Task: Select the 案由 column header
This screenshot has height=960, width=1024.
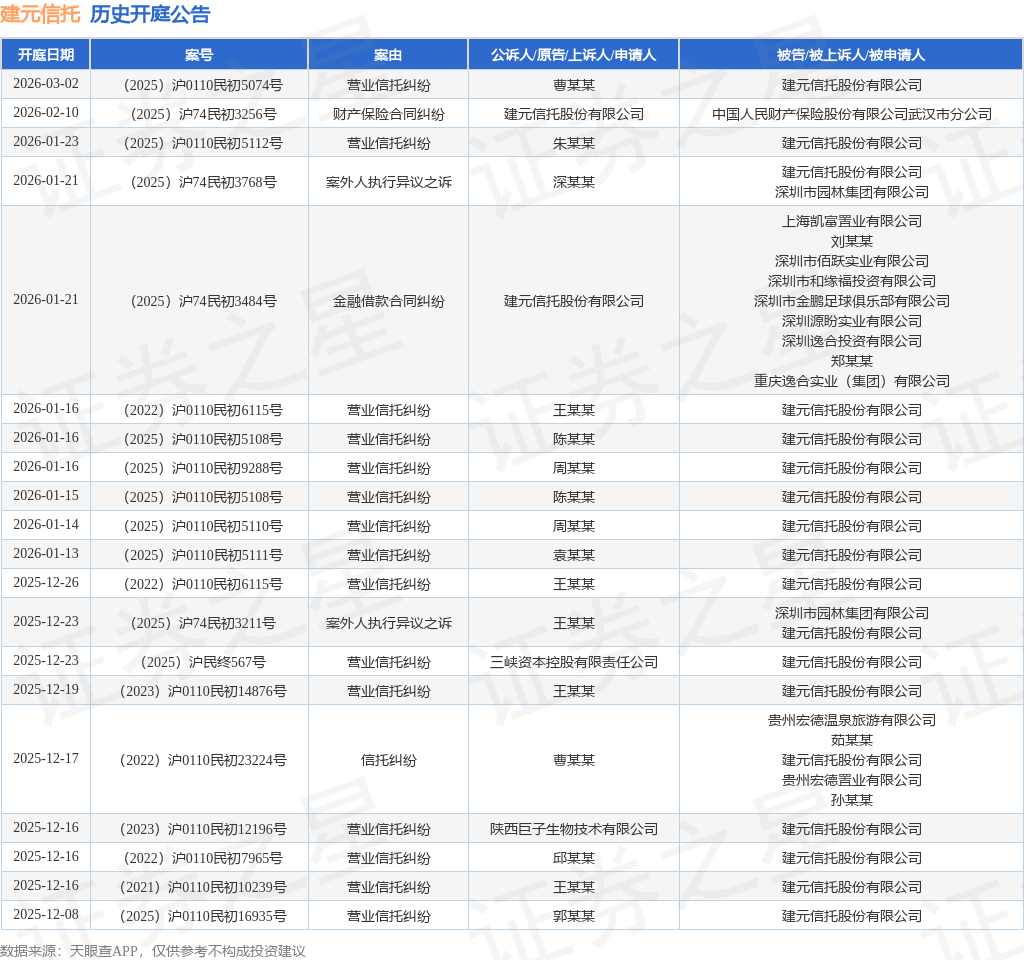Action: click(x=388, y=55)
